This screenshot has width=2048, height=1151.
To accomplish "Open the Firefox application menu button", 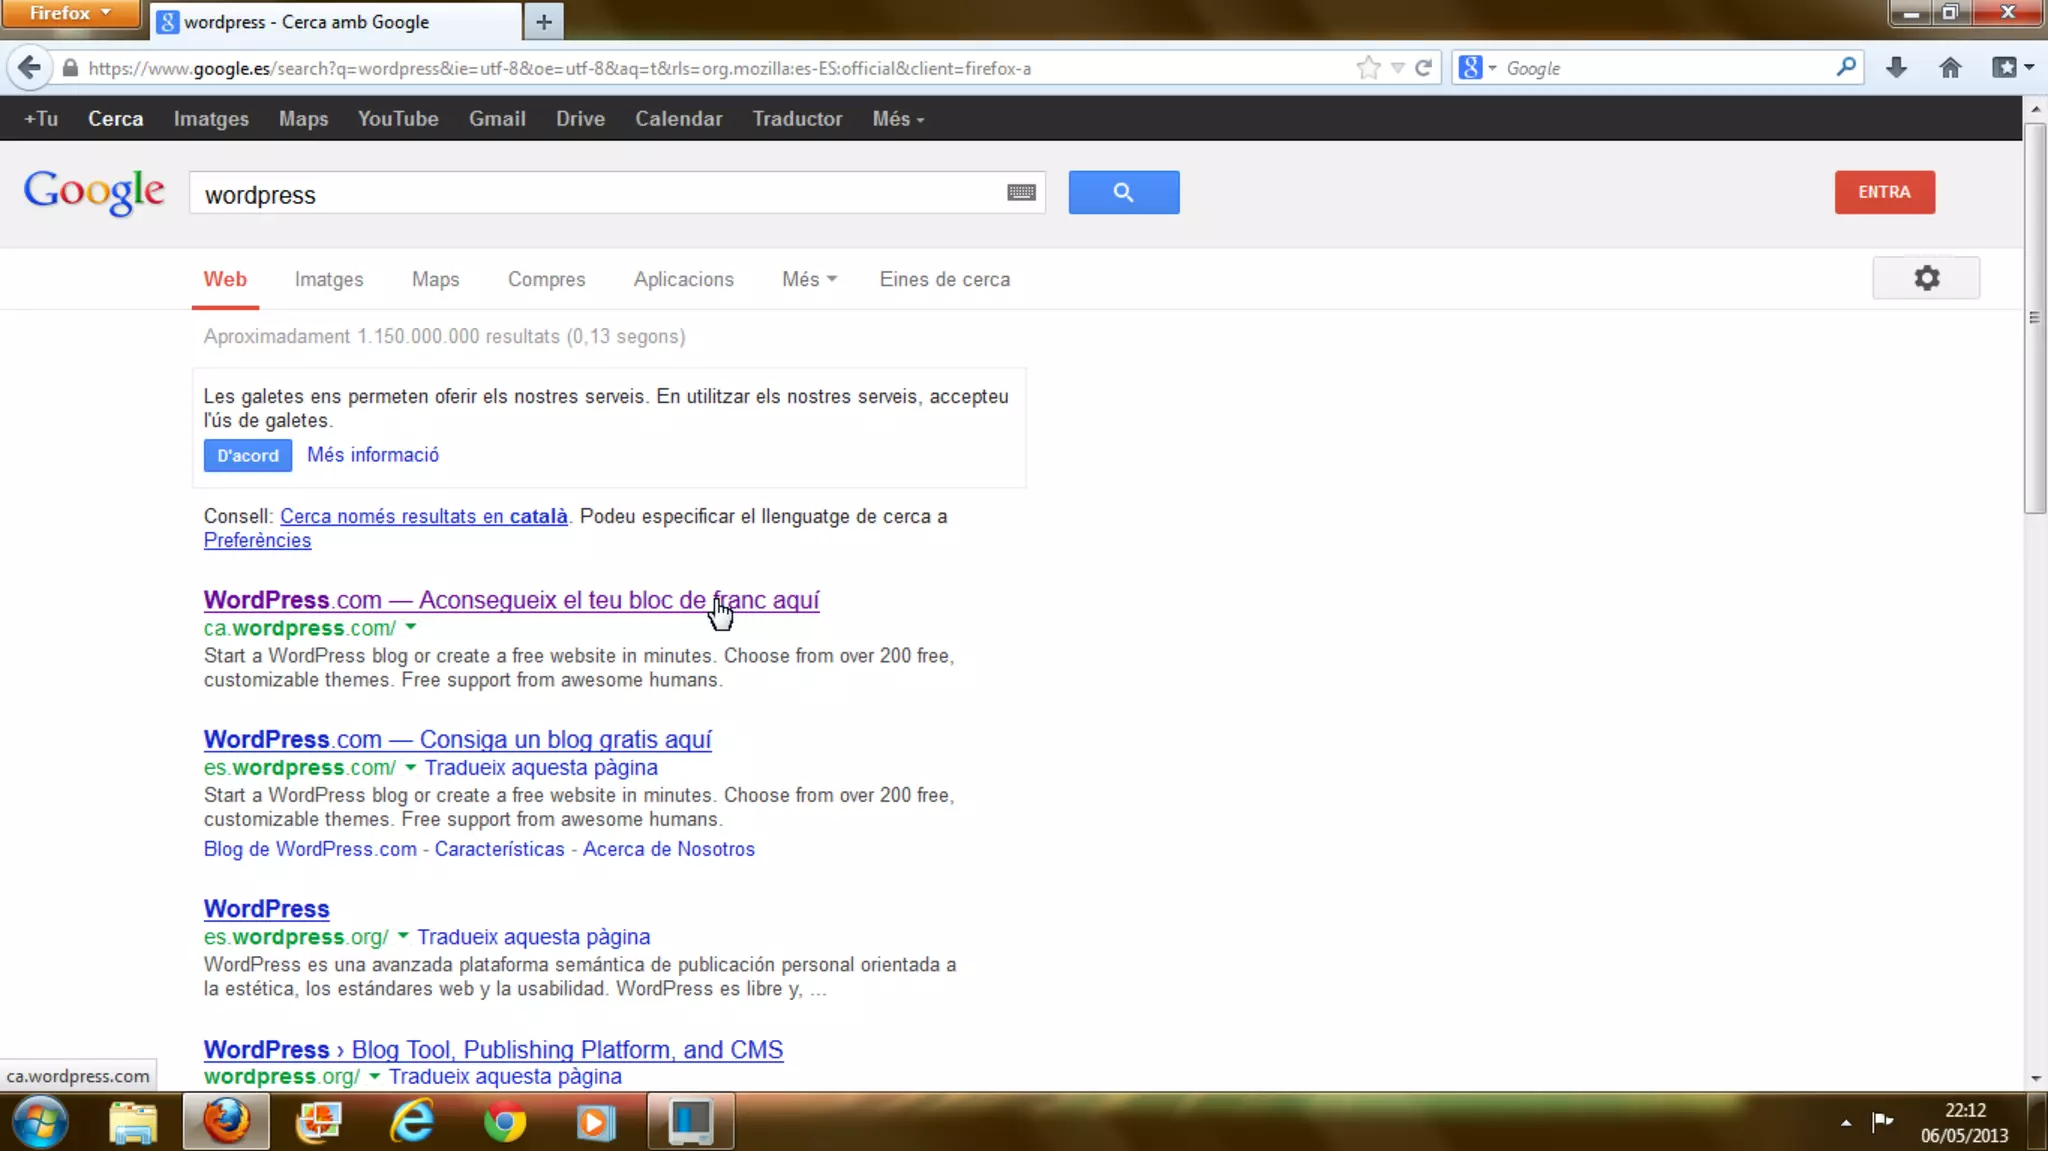I will (70, 13).
